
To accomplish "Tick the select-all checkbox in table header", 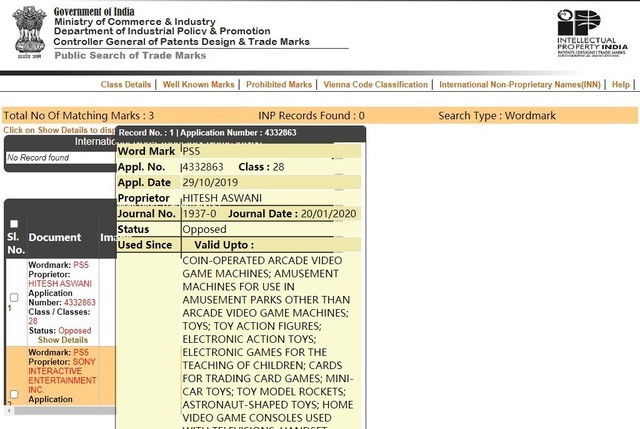I will click(x=14, y=224).
